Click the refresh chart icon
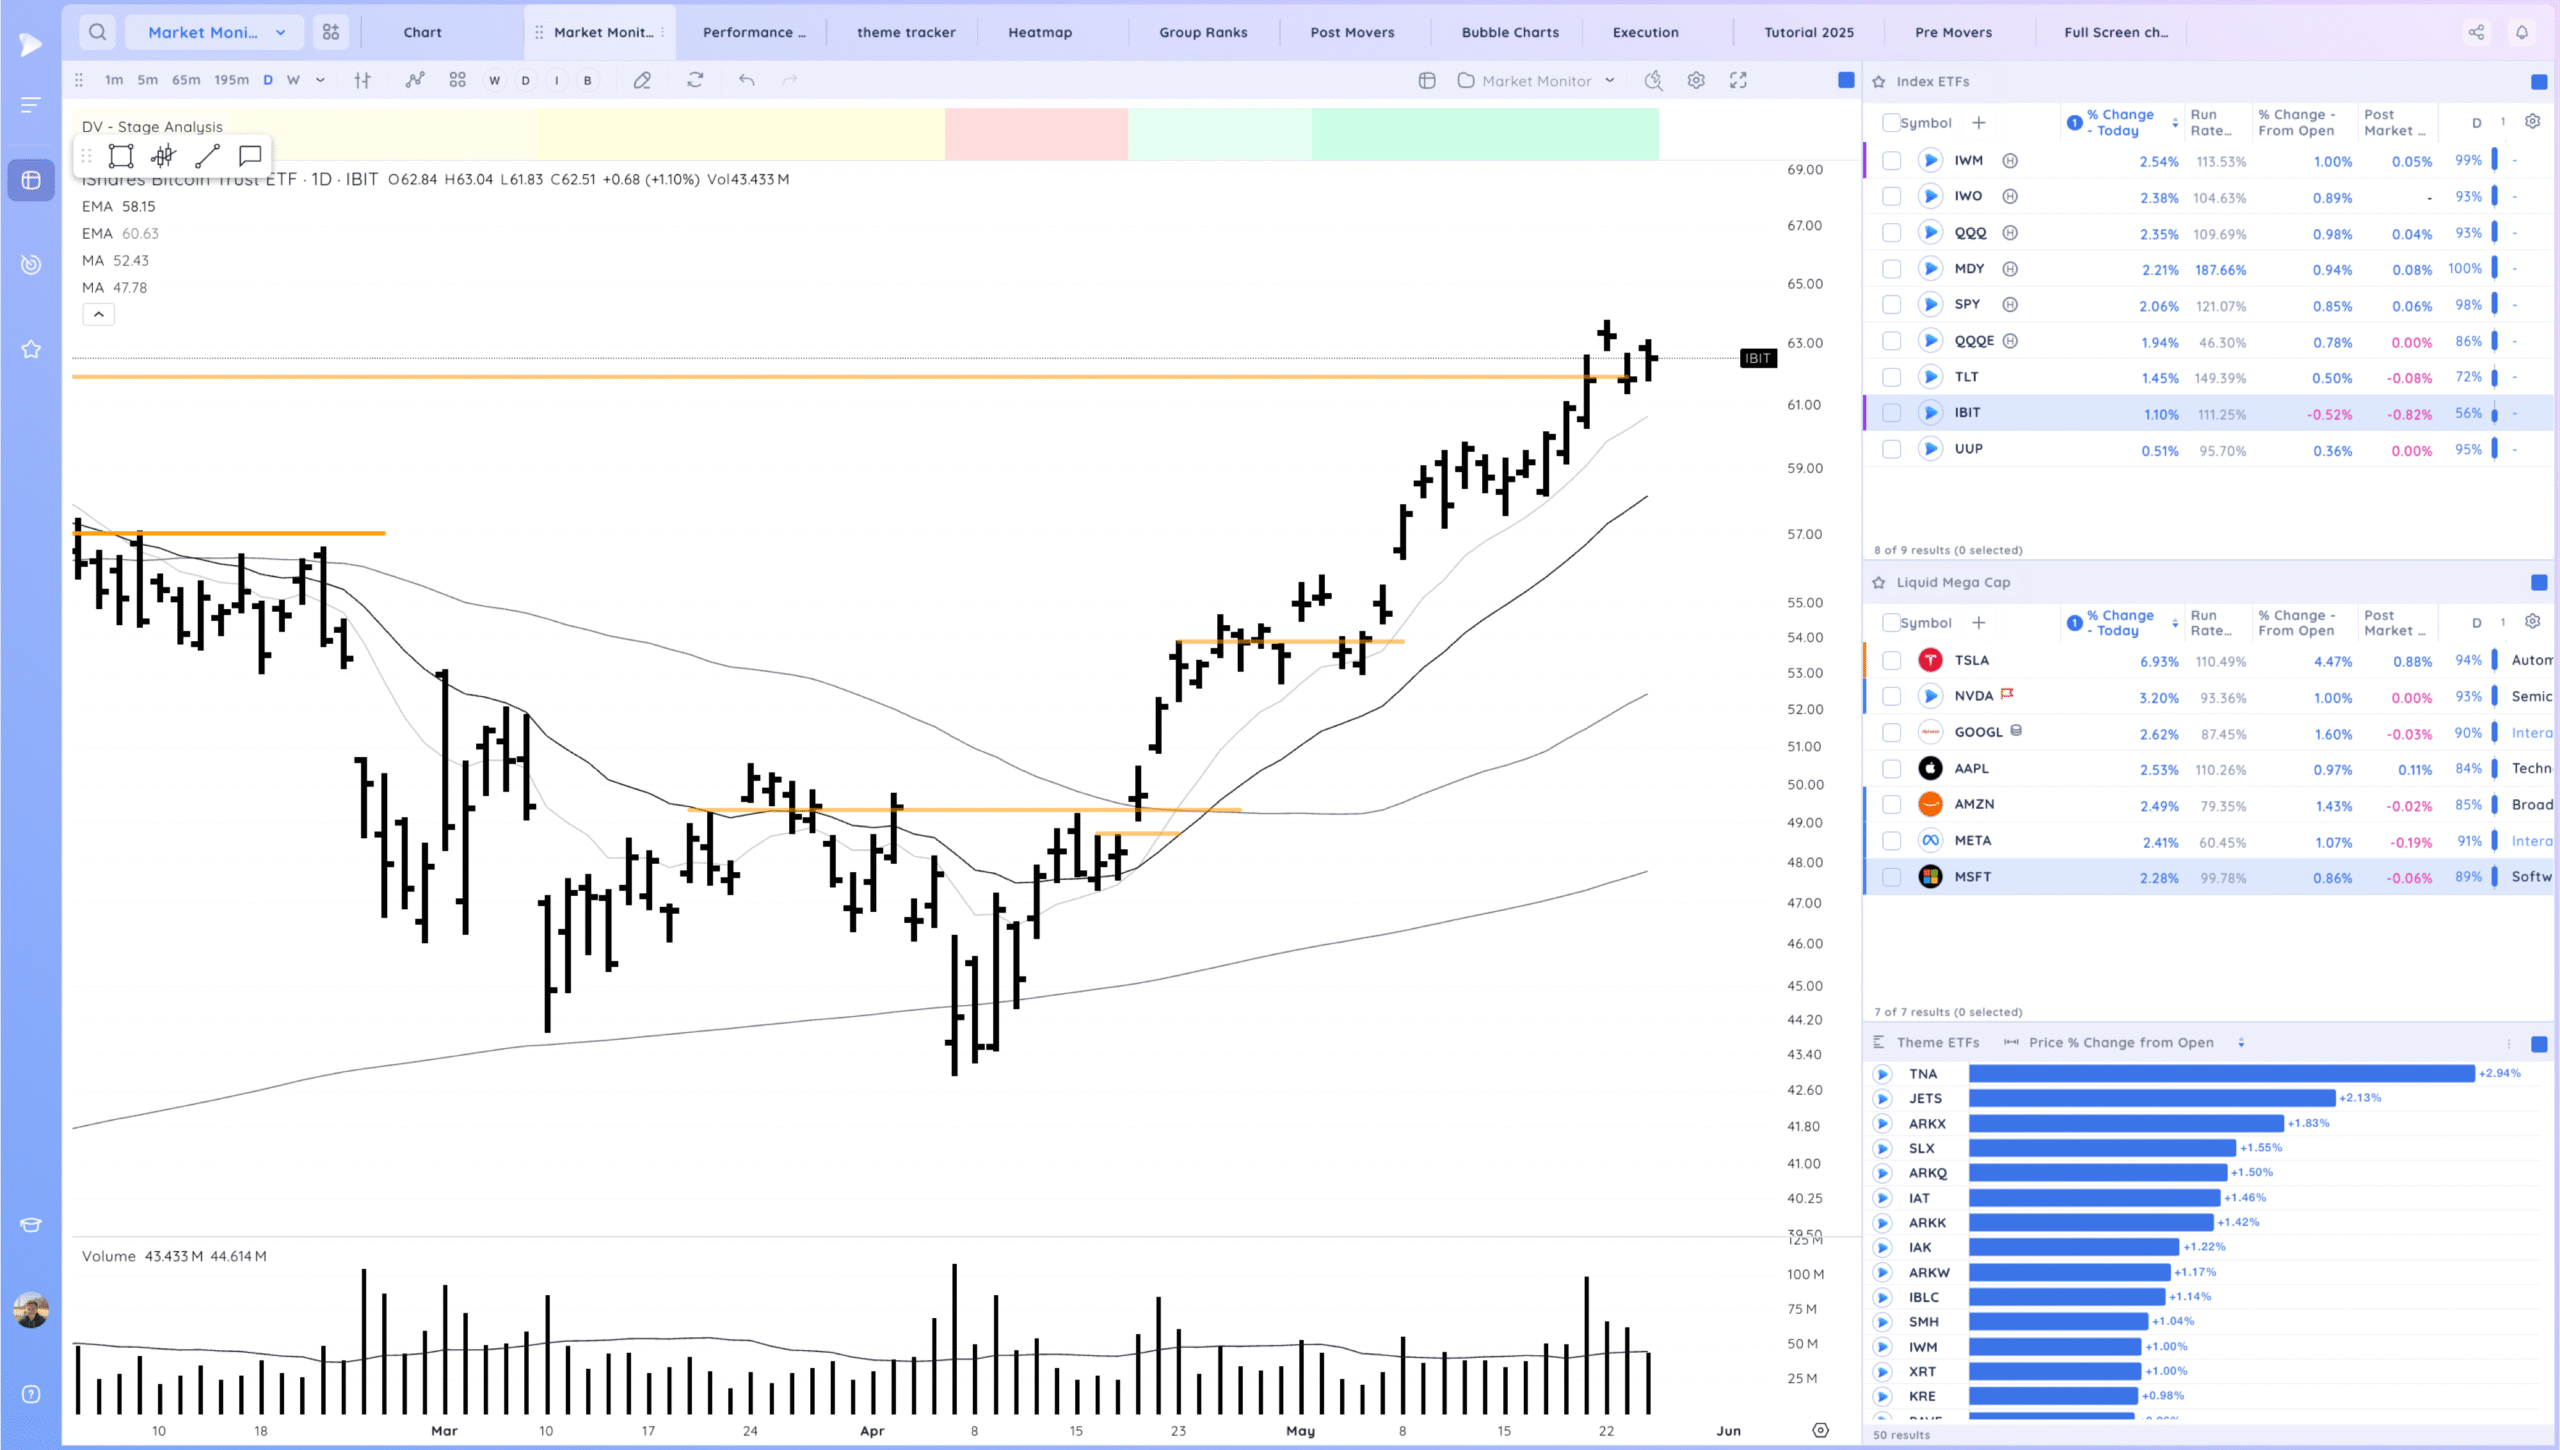The width and height of the screenshot is (2560, 1450). 695,80
